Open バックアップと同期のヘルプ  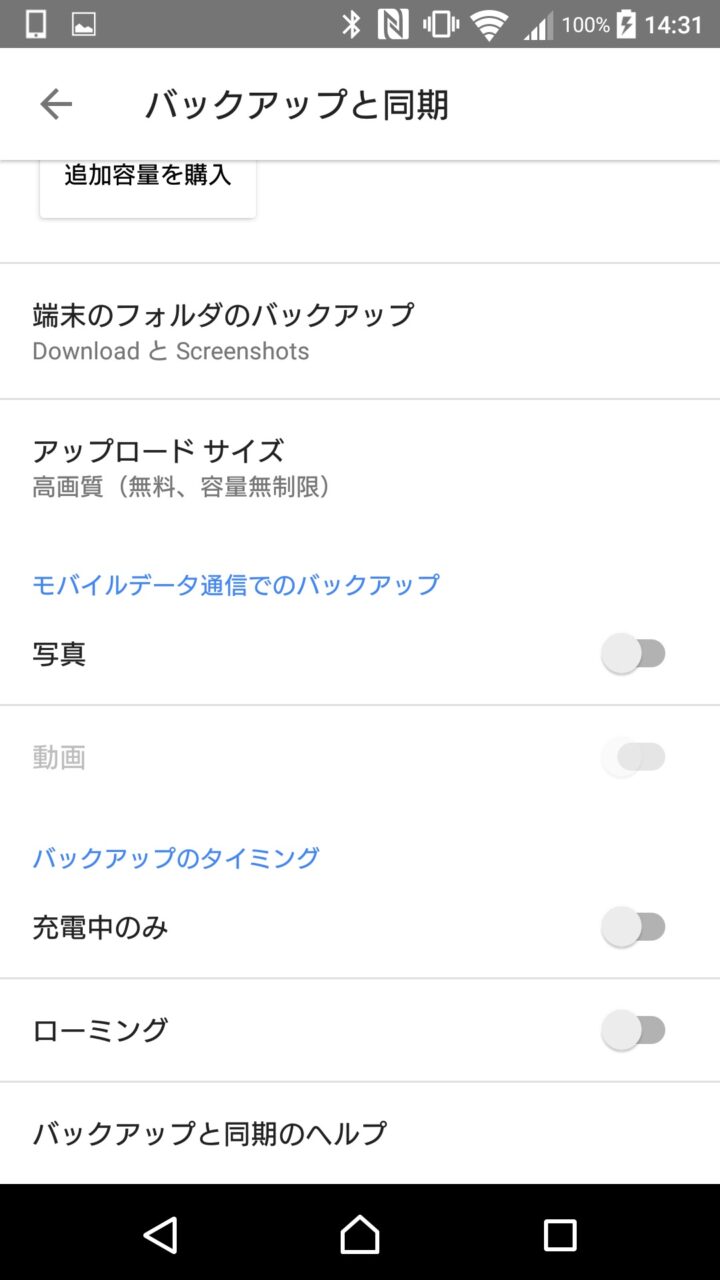360,1133
